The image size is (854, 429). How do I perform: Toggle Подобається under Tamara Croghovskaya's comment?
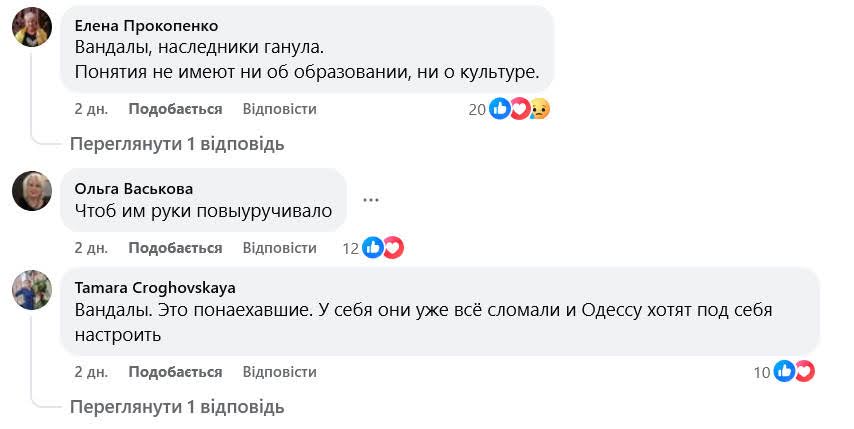click(175, 372)
